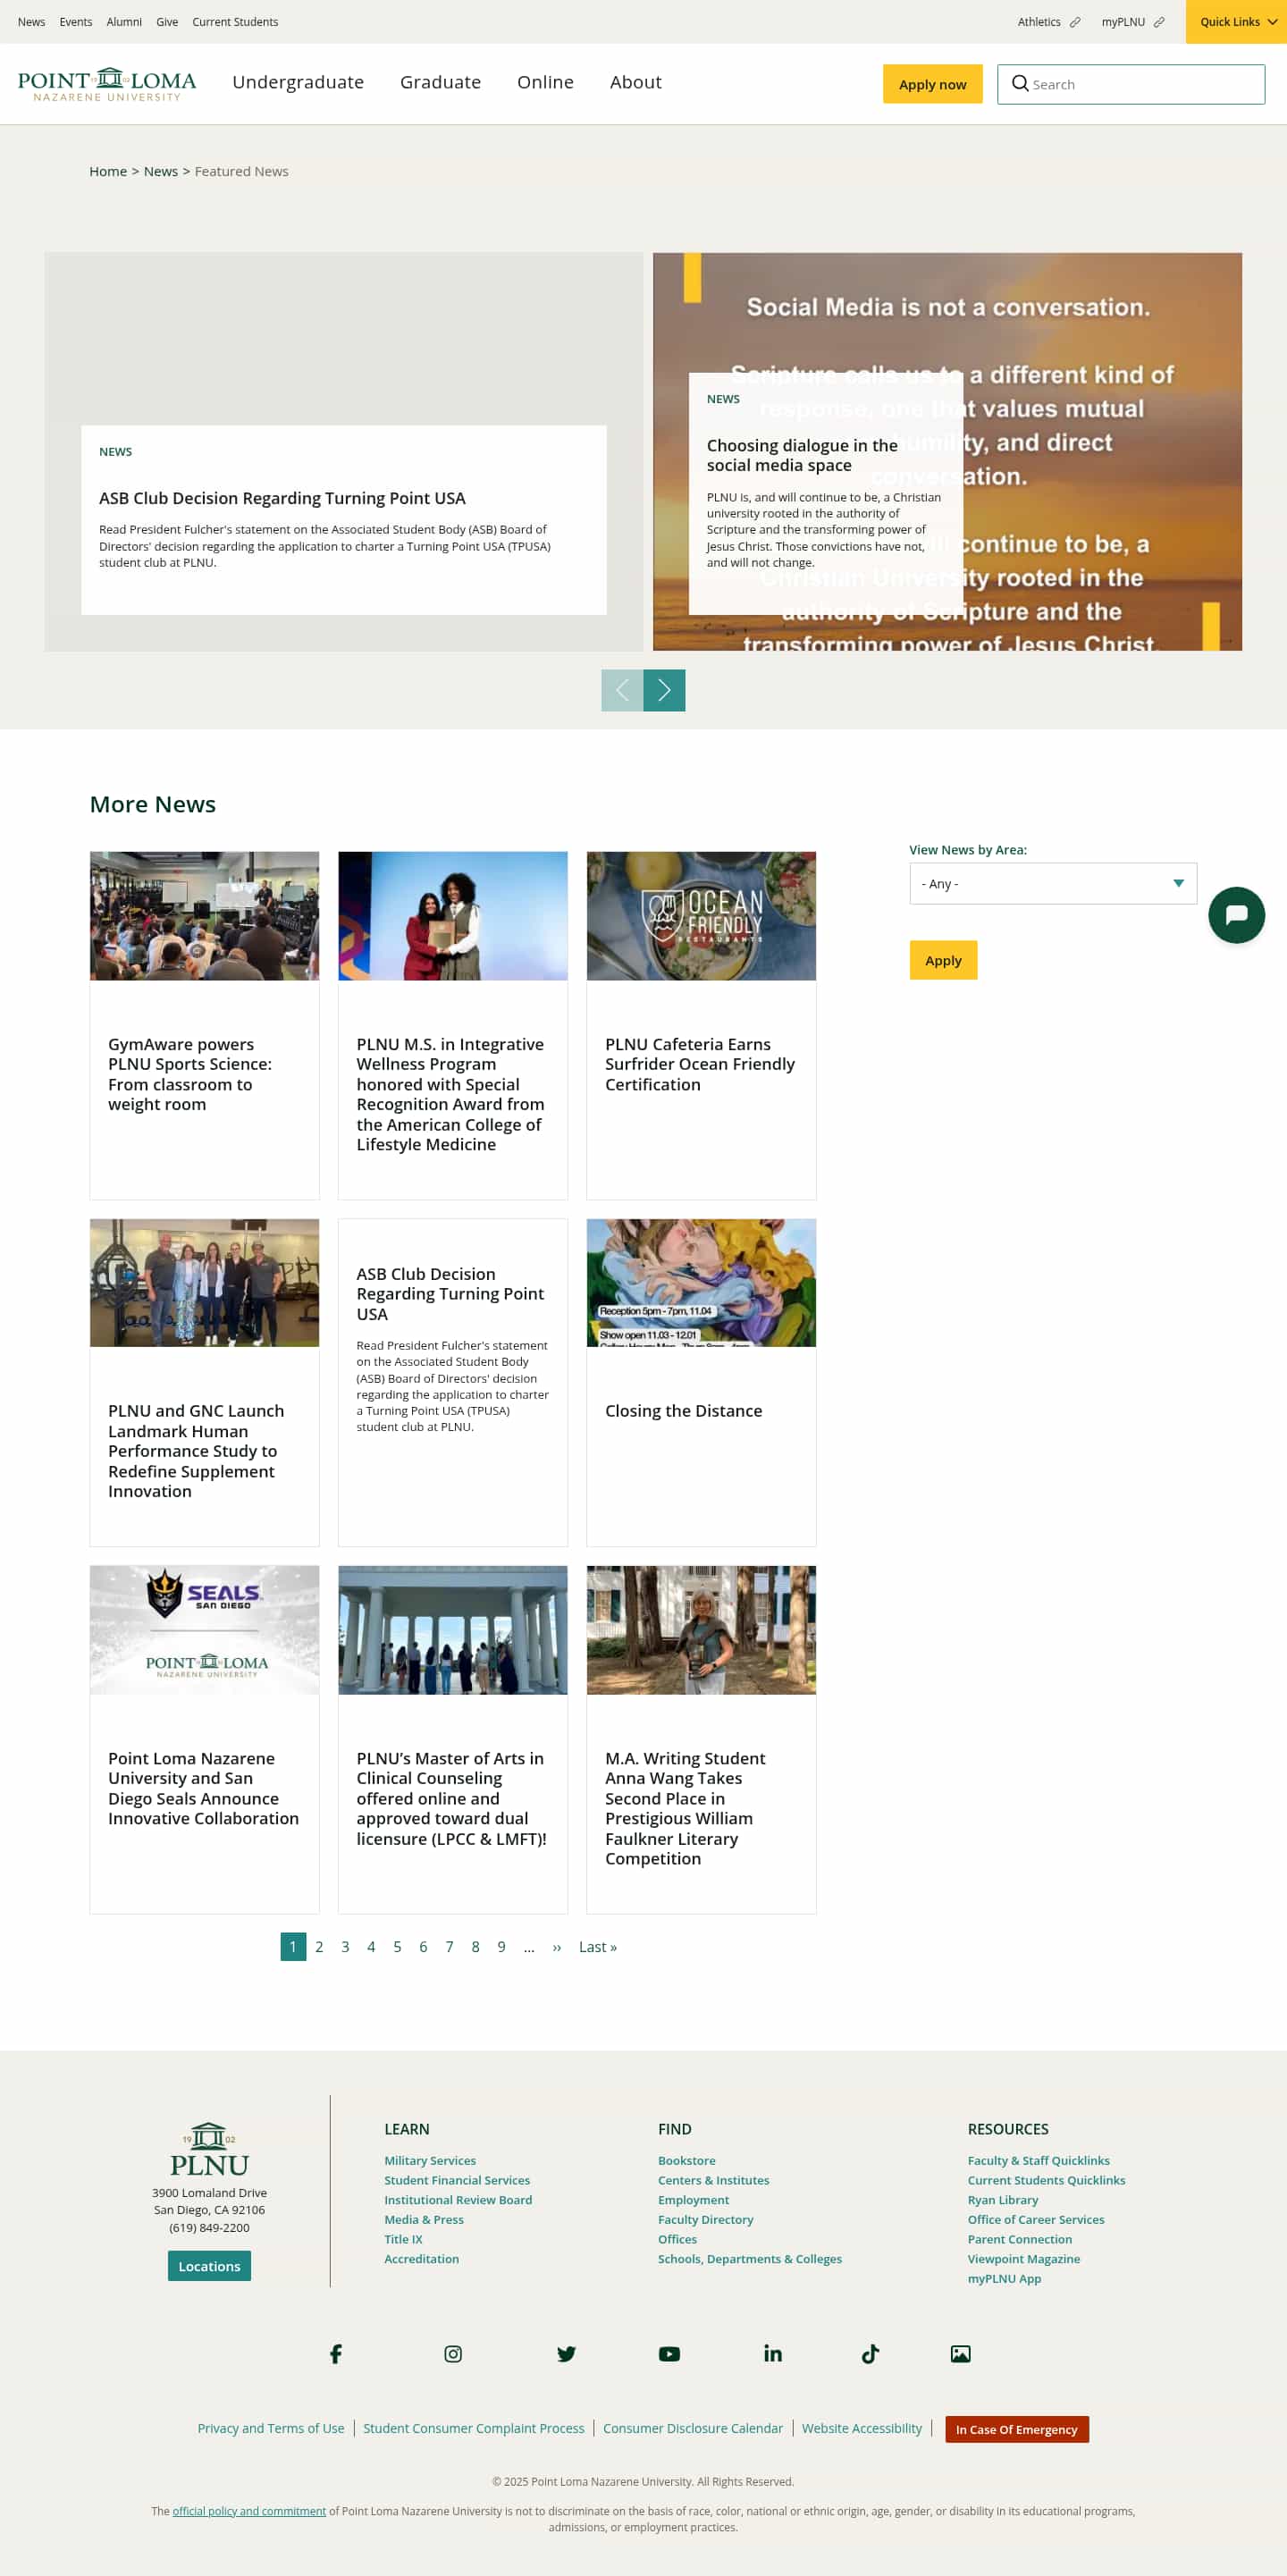Open Viewpoint Magazine footer link

[x=1023, y=2259]
